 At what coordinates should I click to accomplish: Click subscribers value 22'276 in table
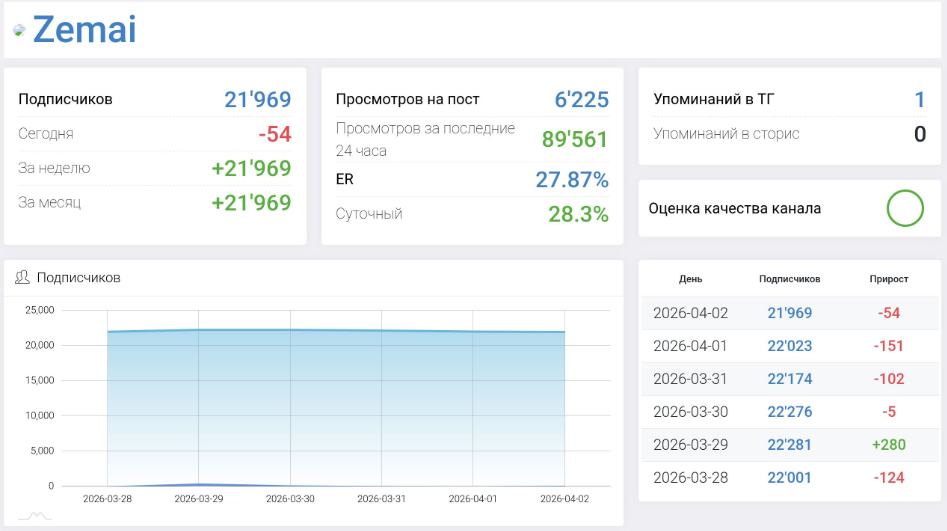tap(789, 412)
